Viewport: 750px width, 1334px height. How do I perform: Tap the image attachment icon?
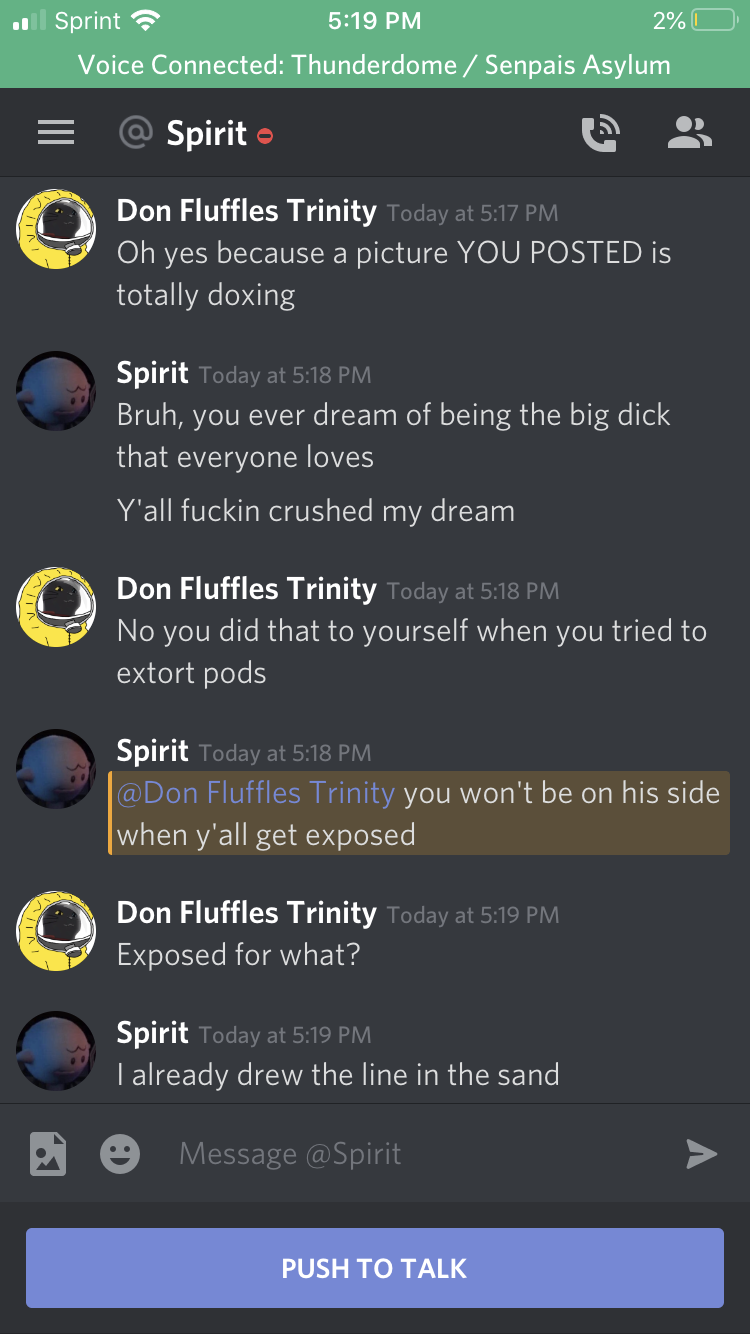(x=48, y=1154)
